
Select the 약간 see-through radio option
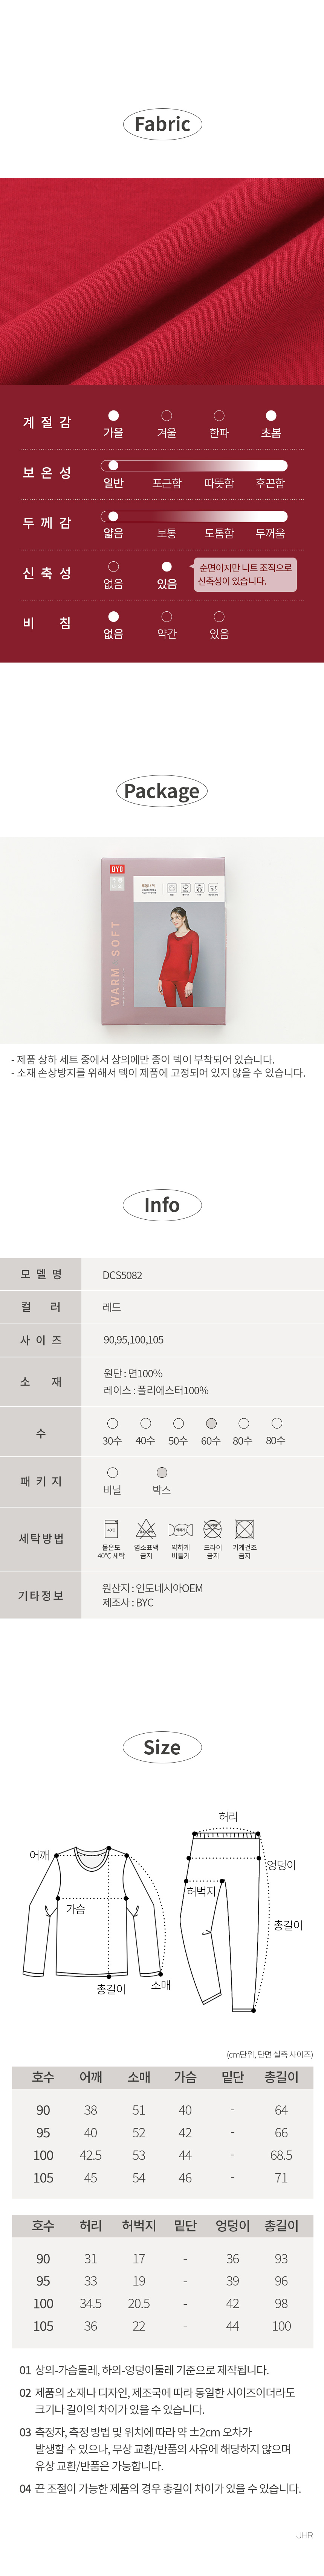pos(167,617)
